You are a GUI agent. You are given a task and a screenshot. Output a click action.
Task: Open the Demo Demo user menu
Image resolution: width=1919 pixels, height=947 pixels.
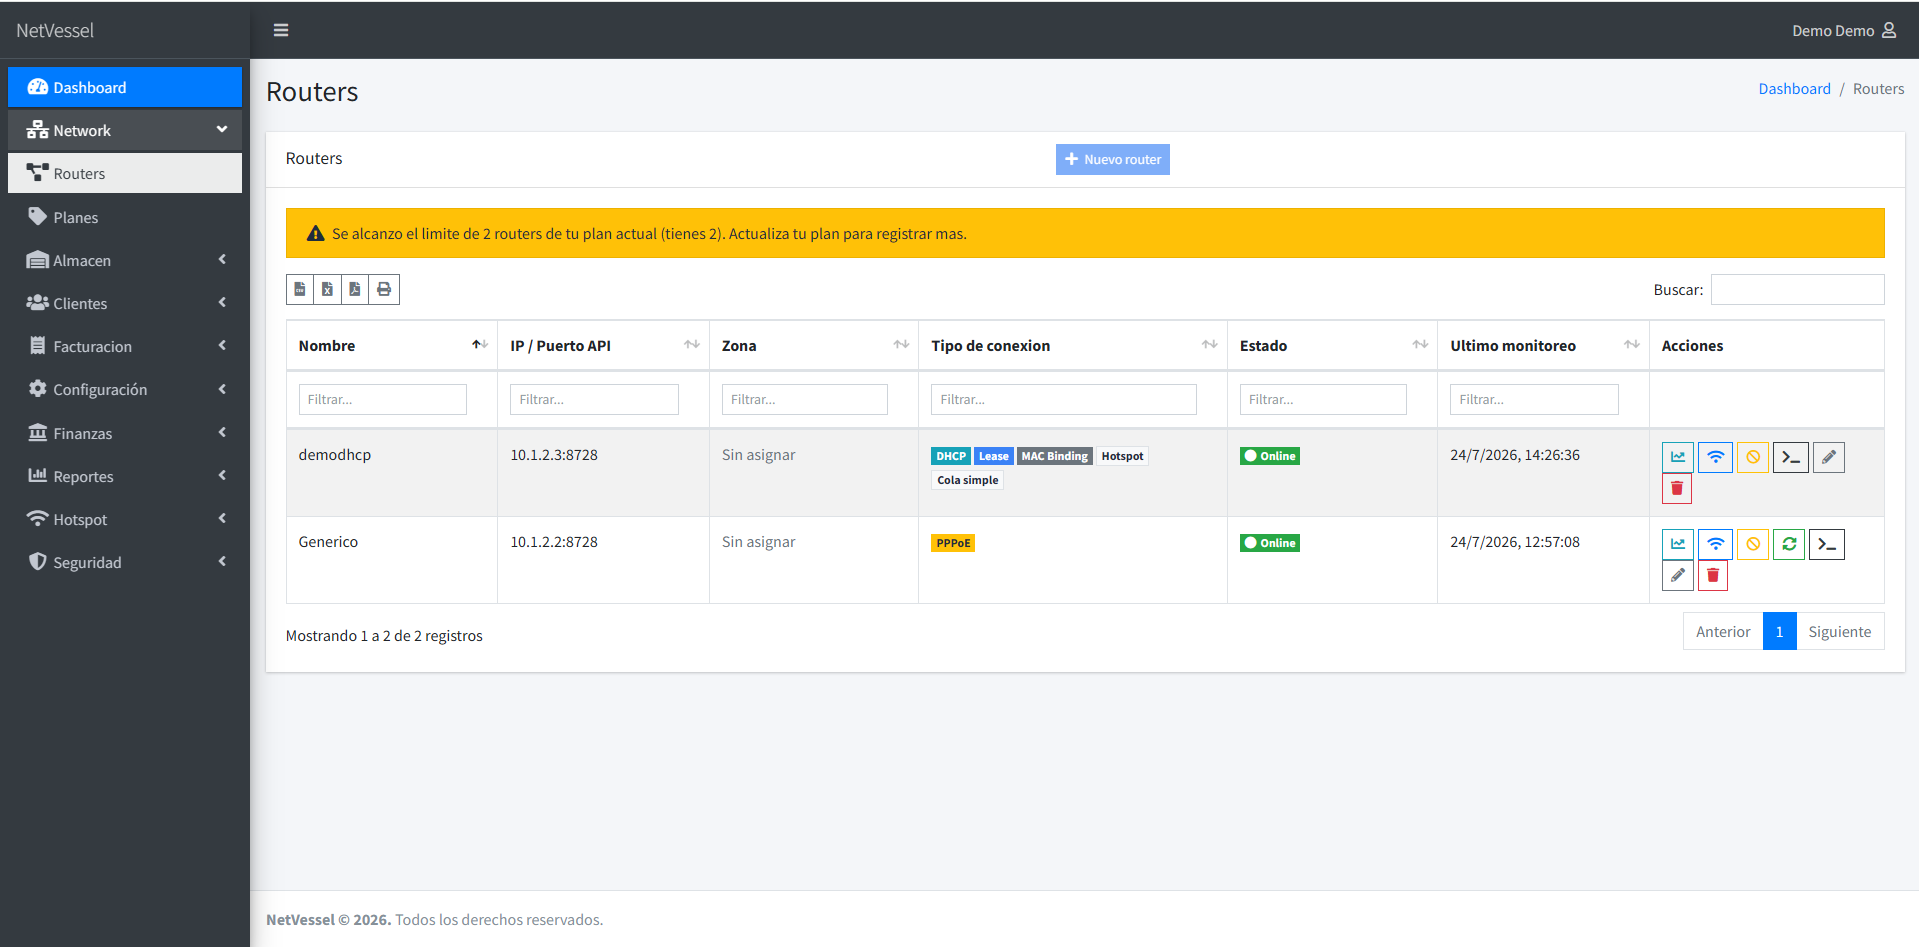1843,31
